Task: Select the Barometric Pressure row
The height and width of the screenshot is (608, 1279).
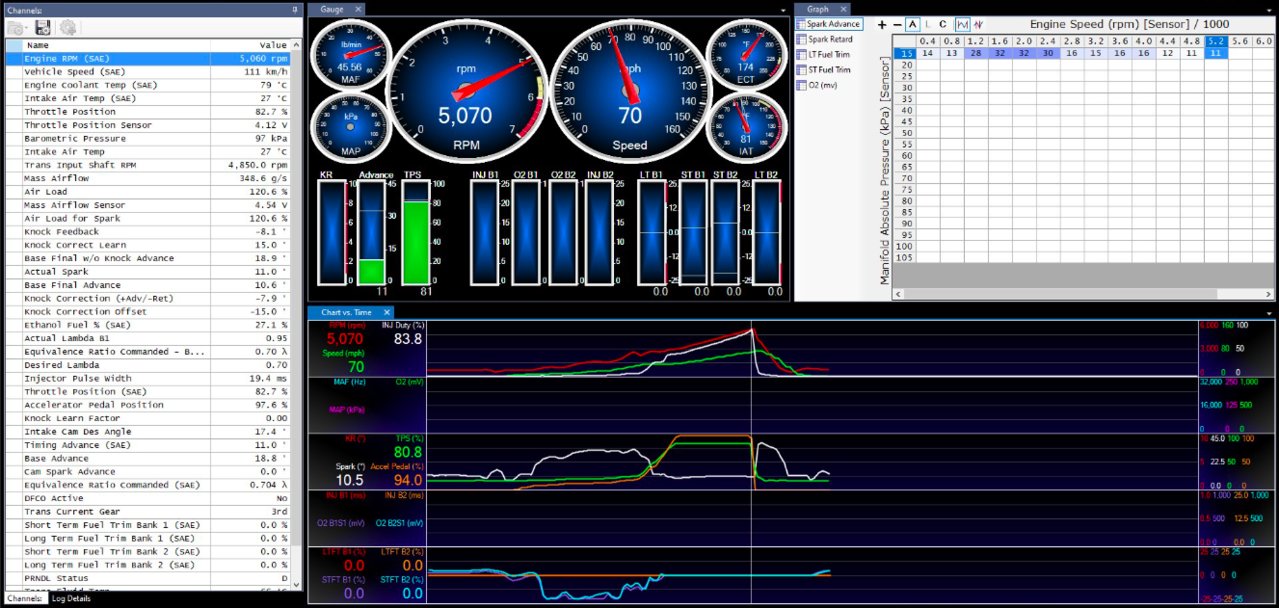Action: [x=148, y=139]
